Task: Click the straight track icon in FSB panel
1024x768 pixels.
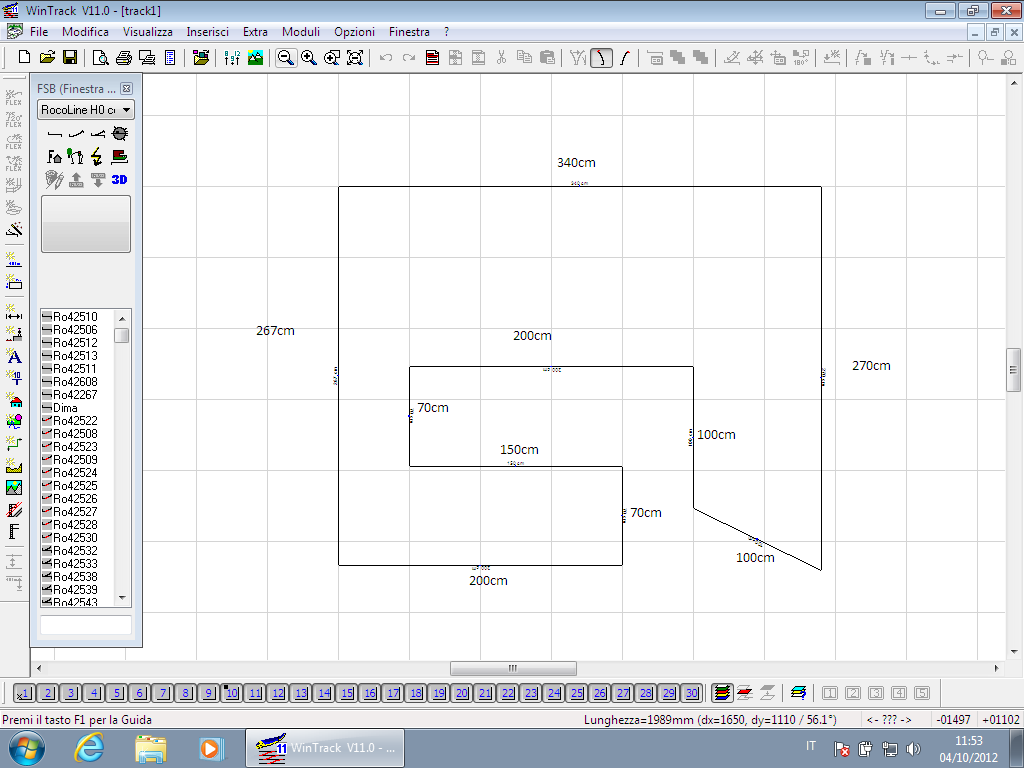Action: tap(55, 134)
